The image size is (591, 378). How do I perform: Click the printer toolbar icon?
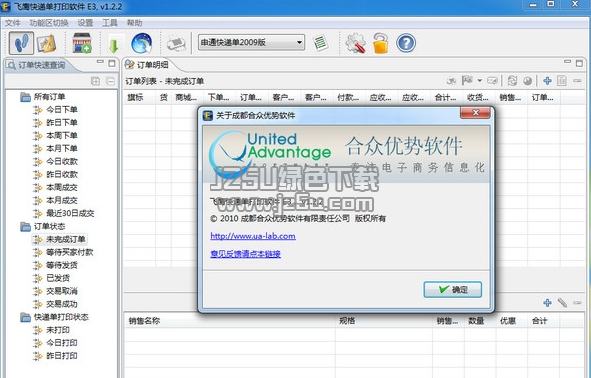(176, 44)
